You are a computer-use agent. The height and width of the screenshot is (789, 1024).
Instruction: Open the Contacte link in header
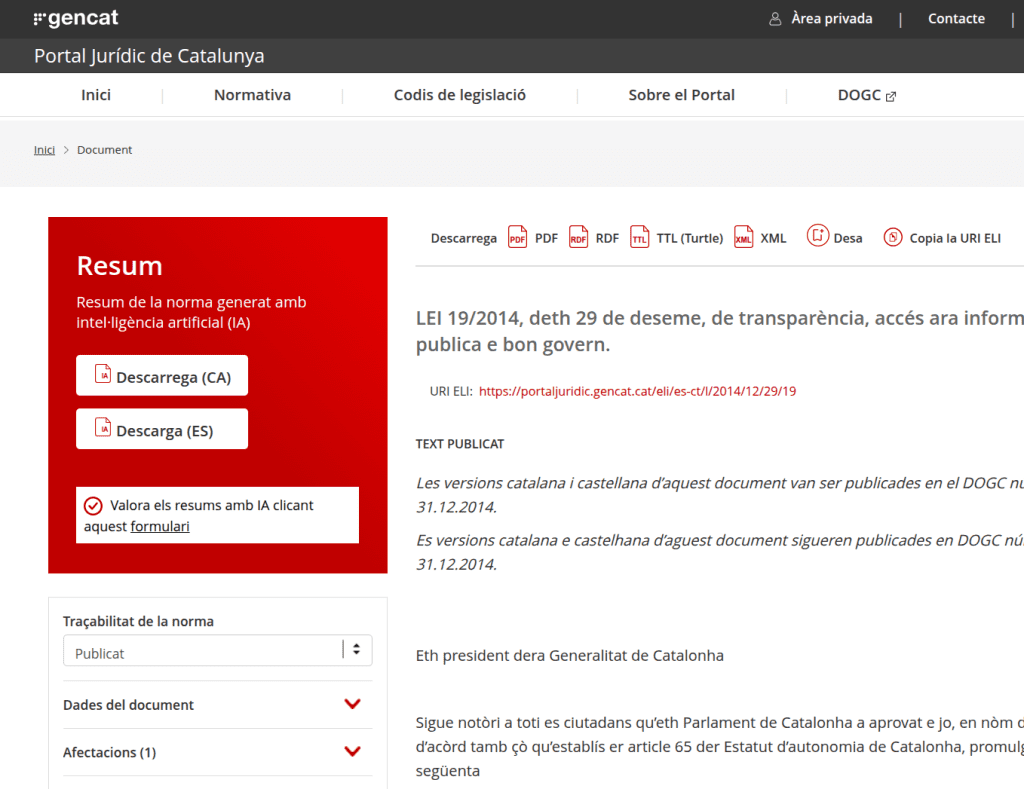pyautogui.click(x=956, y=19)
